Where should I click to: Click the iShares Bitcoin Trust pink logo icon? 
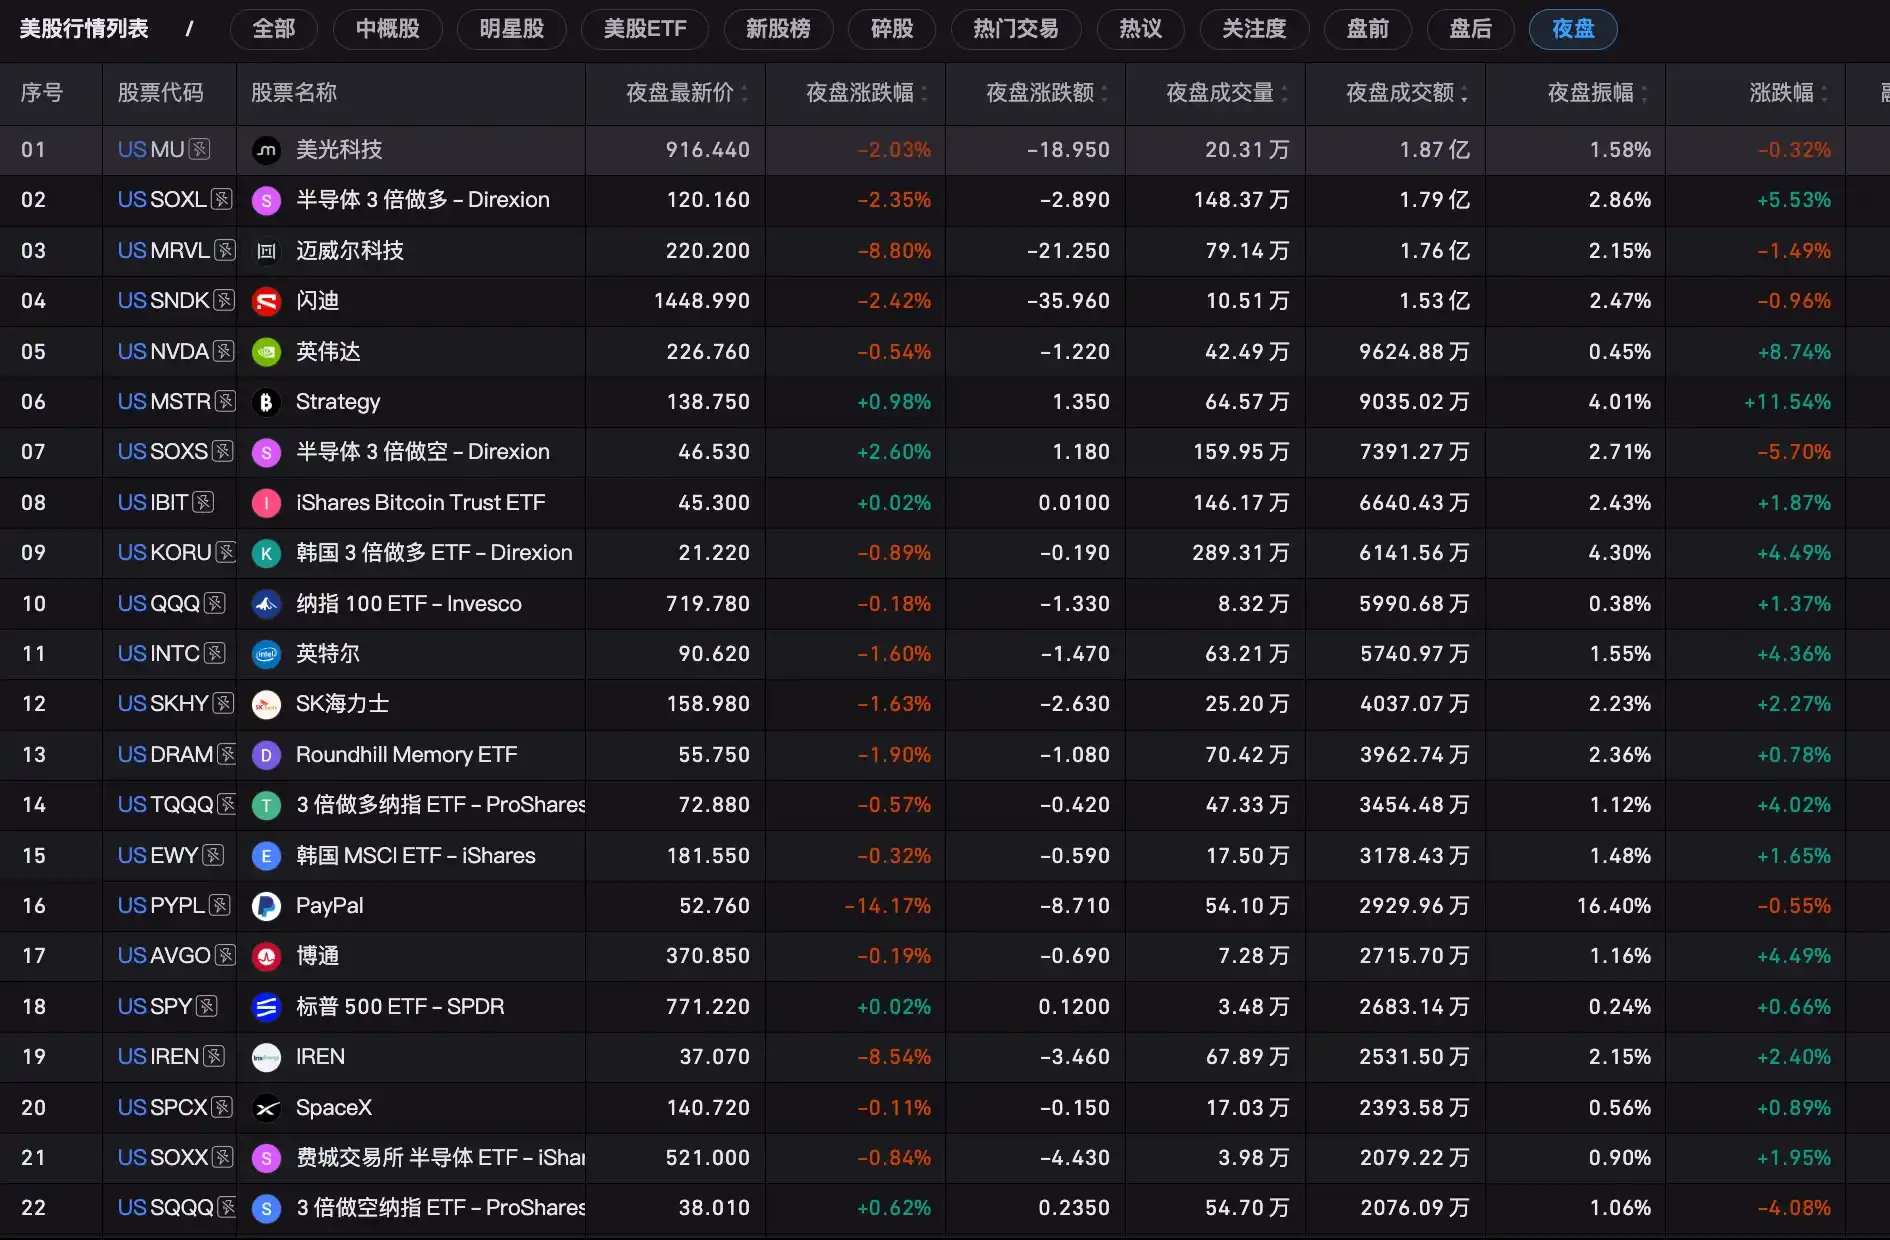pos(266,503)
